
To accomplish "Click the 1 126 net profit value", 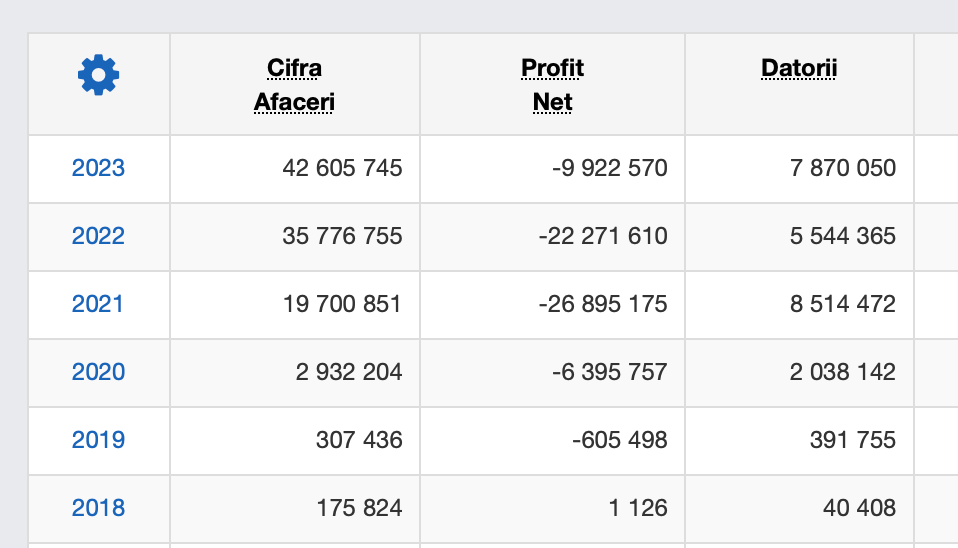I will [x=638, y=508].
